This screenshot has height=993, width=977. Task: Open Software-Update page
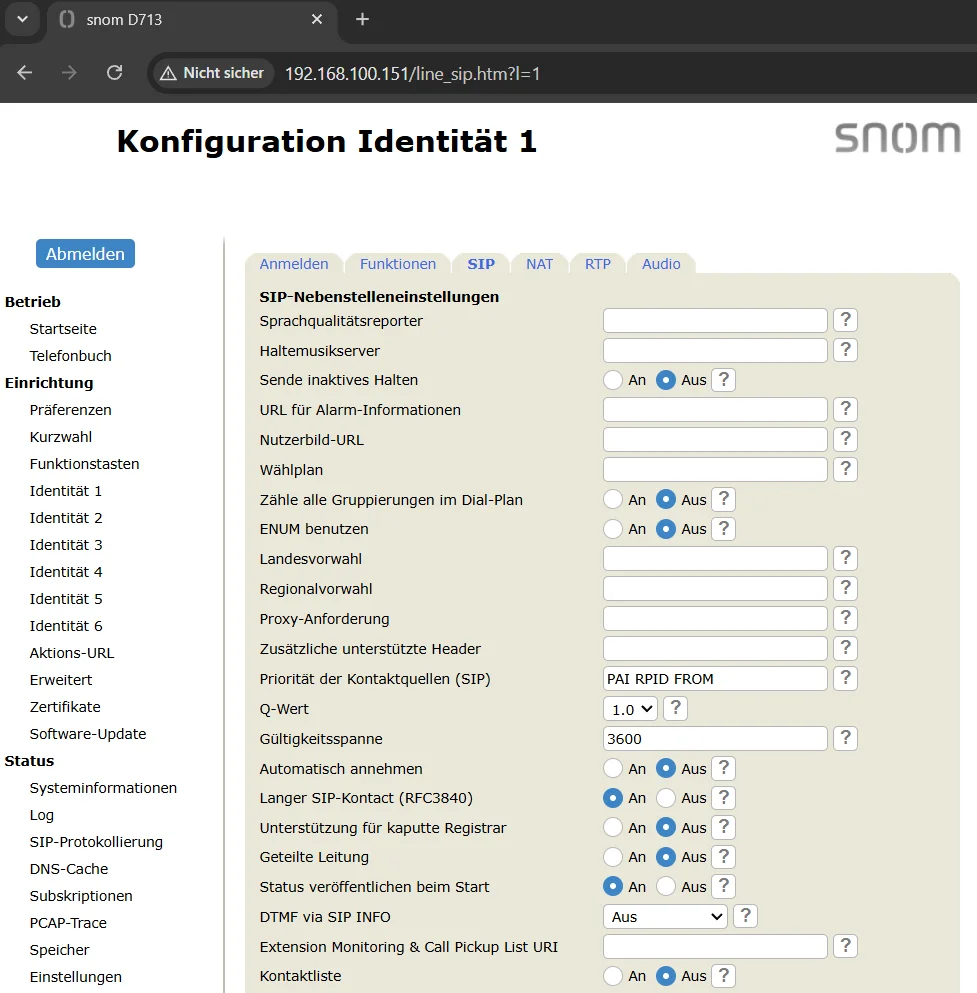click(88, 734)
